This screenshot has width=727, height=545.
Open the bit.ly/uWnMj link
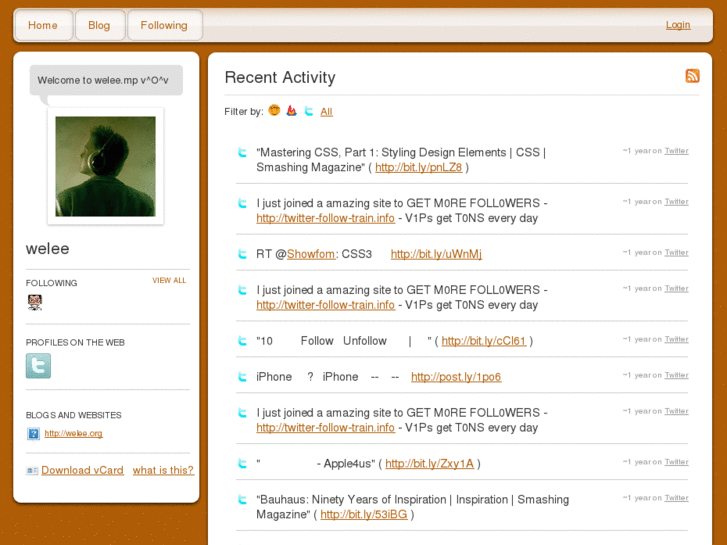pyautogui.click(x=436, y=254)
